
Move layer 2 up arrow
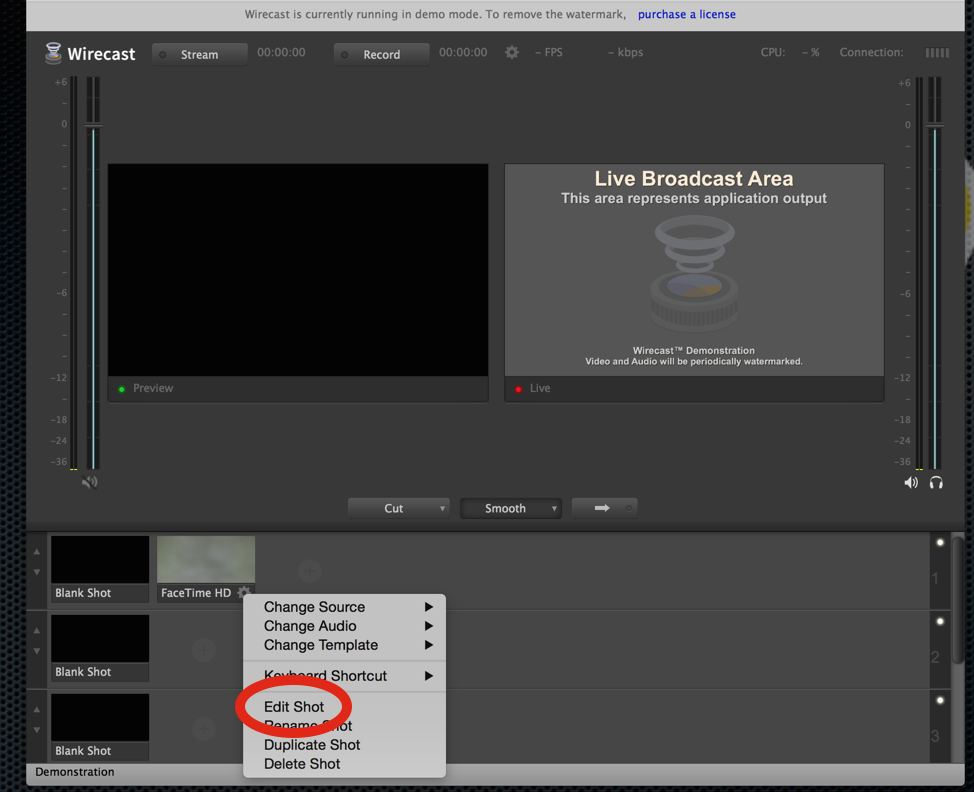click(x=37, y=630)
